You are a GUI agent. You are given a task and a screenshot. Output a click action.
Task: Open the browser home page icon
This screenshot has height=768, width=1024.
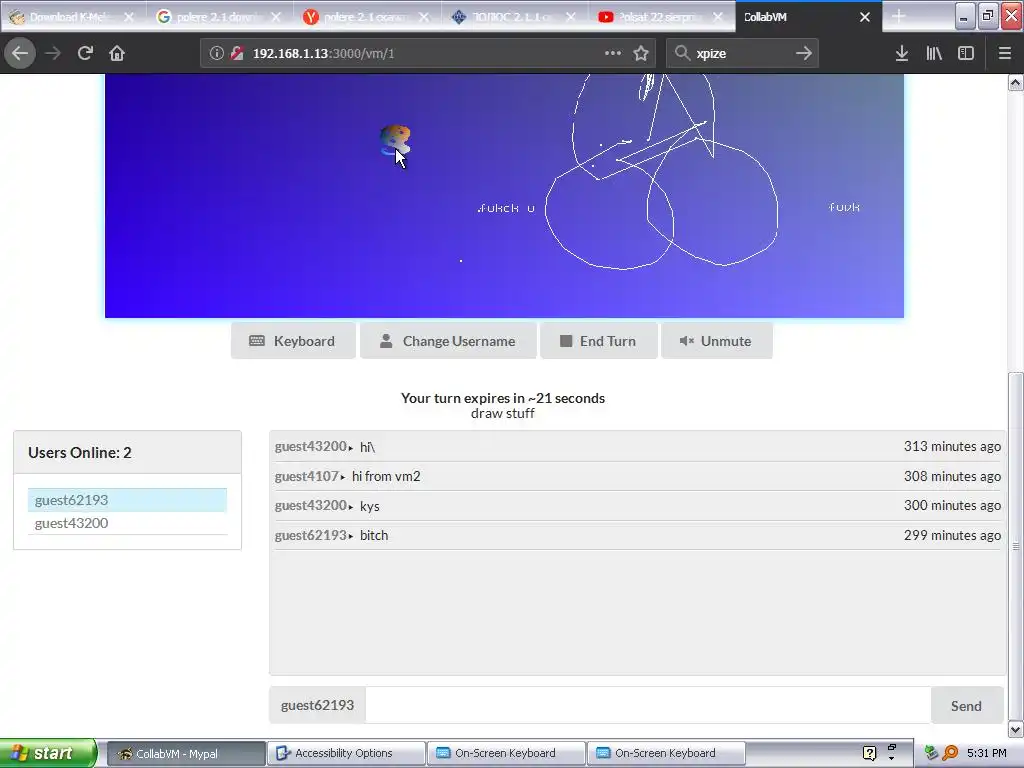[x=117, y=53]
